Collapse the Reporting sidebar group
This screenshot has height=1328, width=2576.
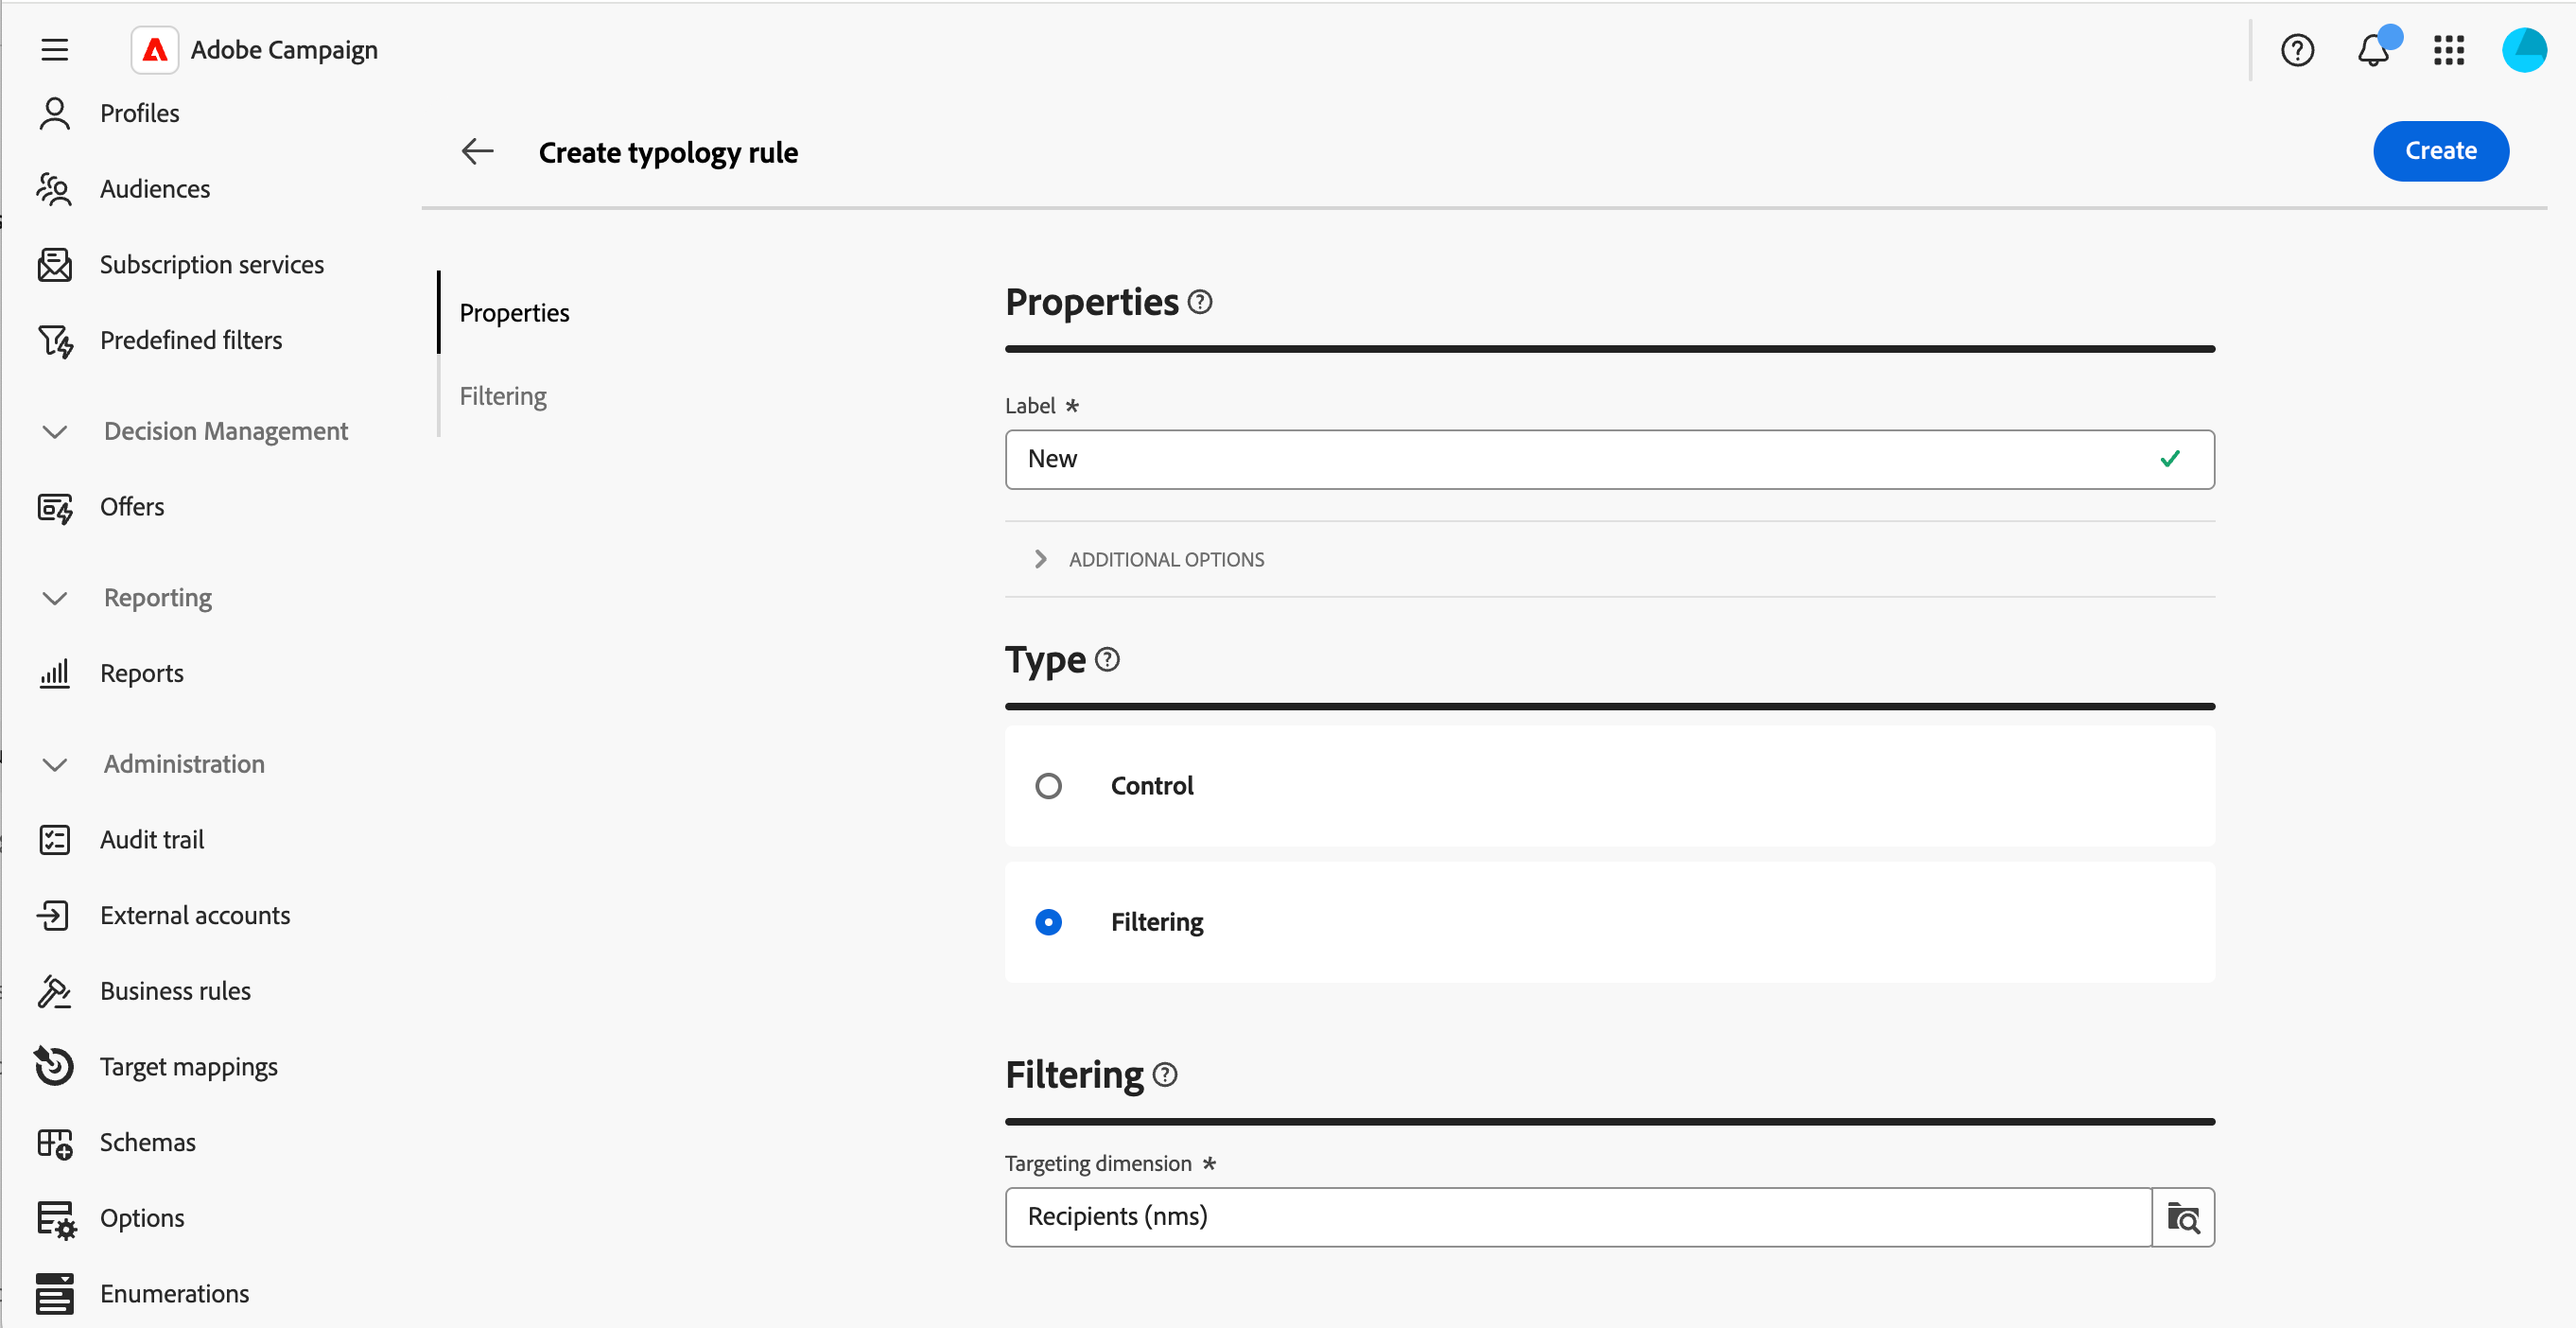55,598
